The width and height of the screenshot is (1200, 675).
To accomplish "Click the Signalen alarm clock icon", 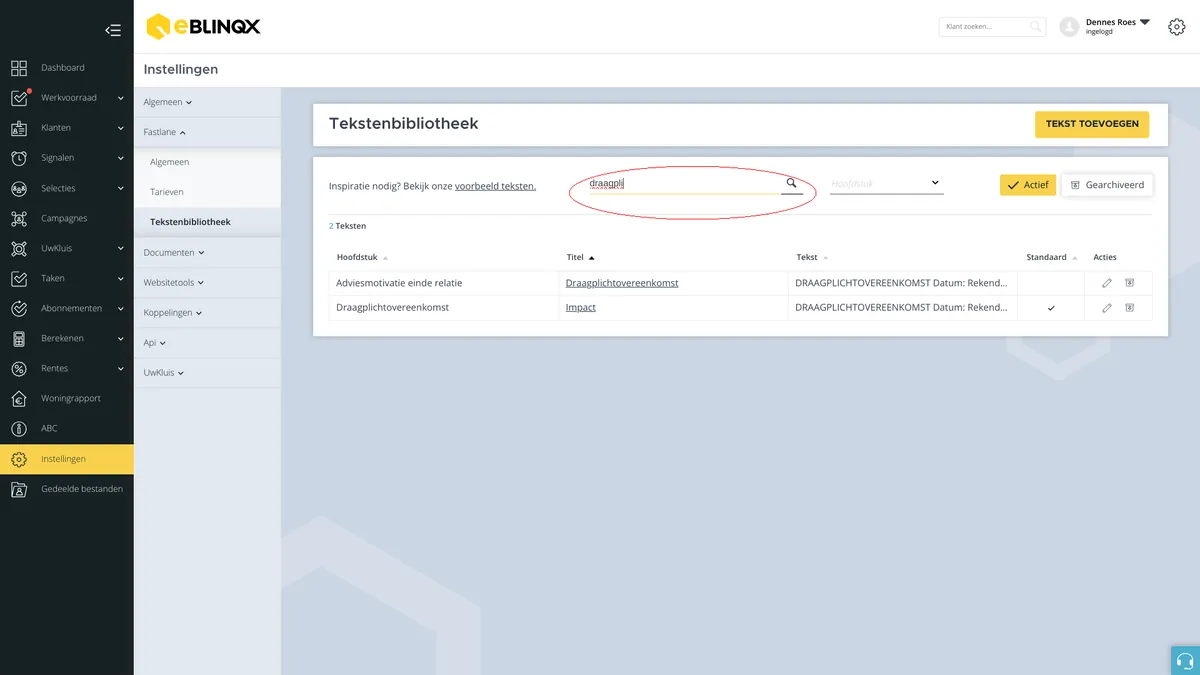I will [x=19, y=158].
